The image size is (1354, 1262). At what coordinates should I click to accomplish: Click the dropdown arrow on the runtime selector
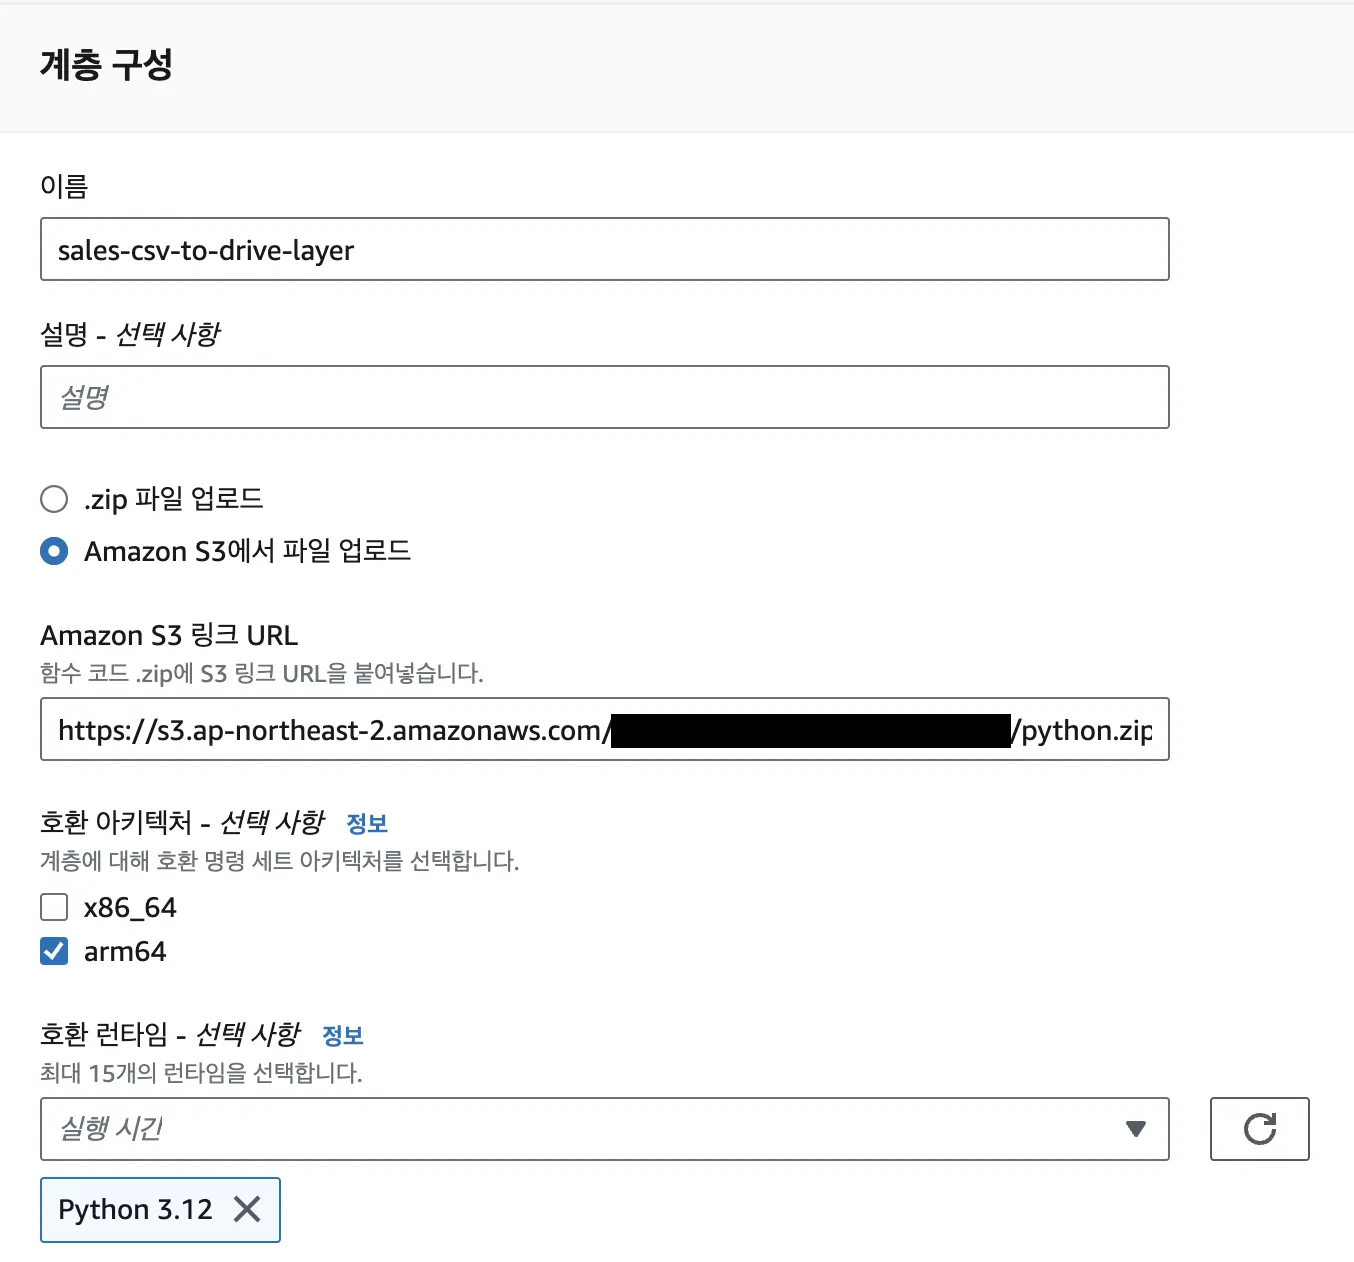coord(1135,1129)
